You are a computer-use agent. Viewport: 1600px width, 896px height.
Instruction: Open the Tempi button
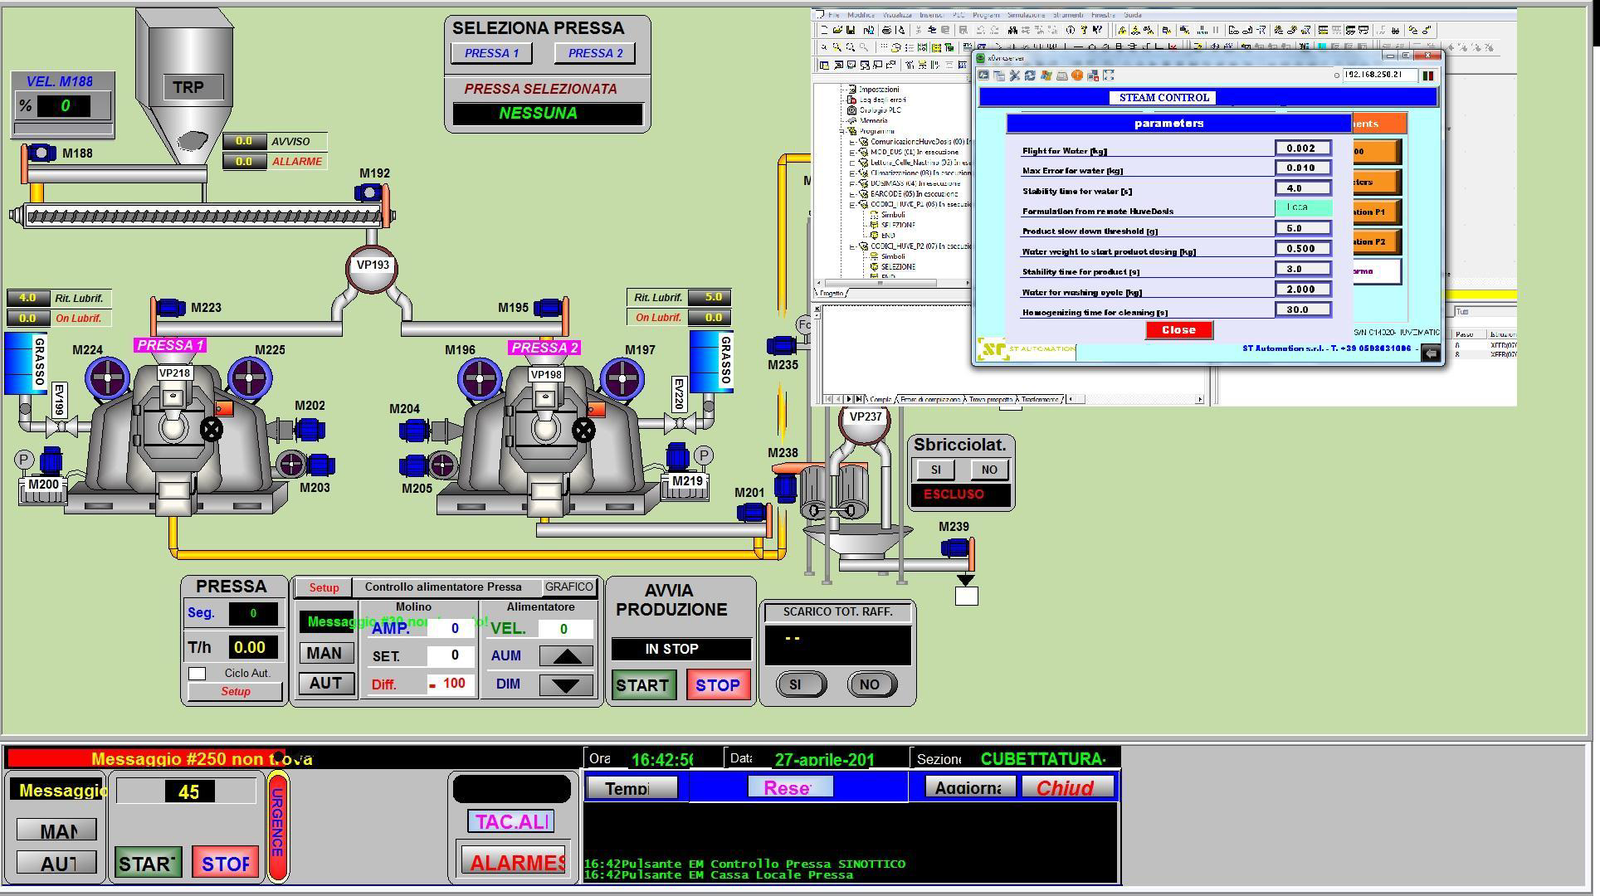631,788
